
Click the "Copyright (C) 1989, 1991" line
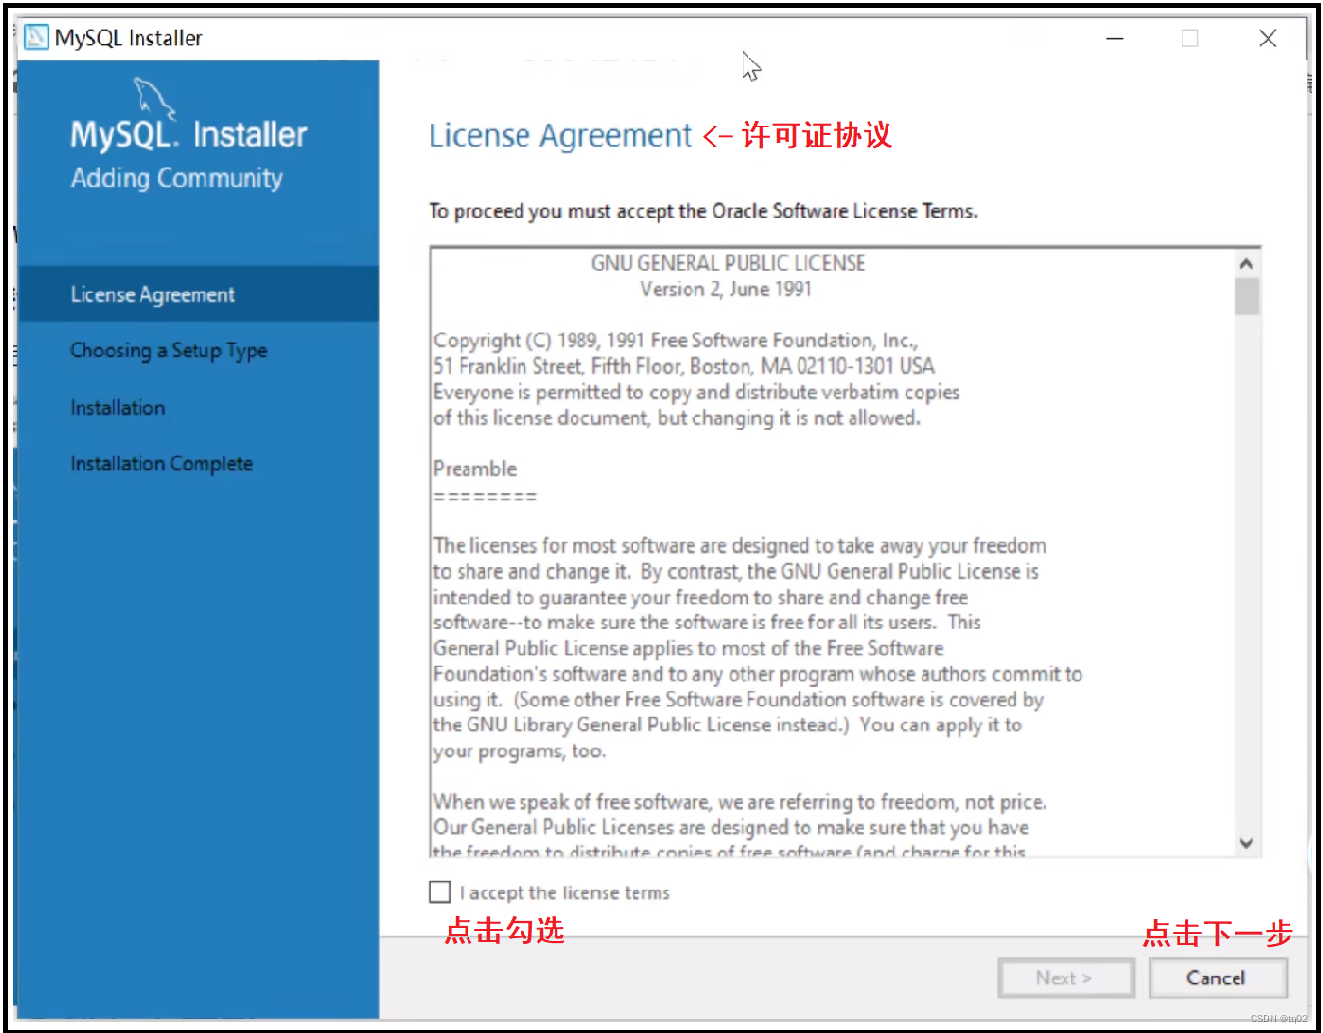(x=676, y=340)
